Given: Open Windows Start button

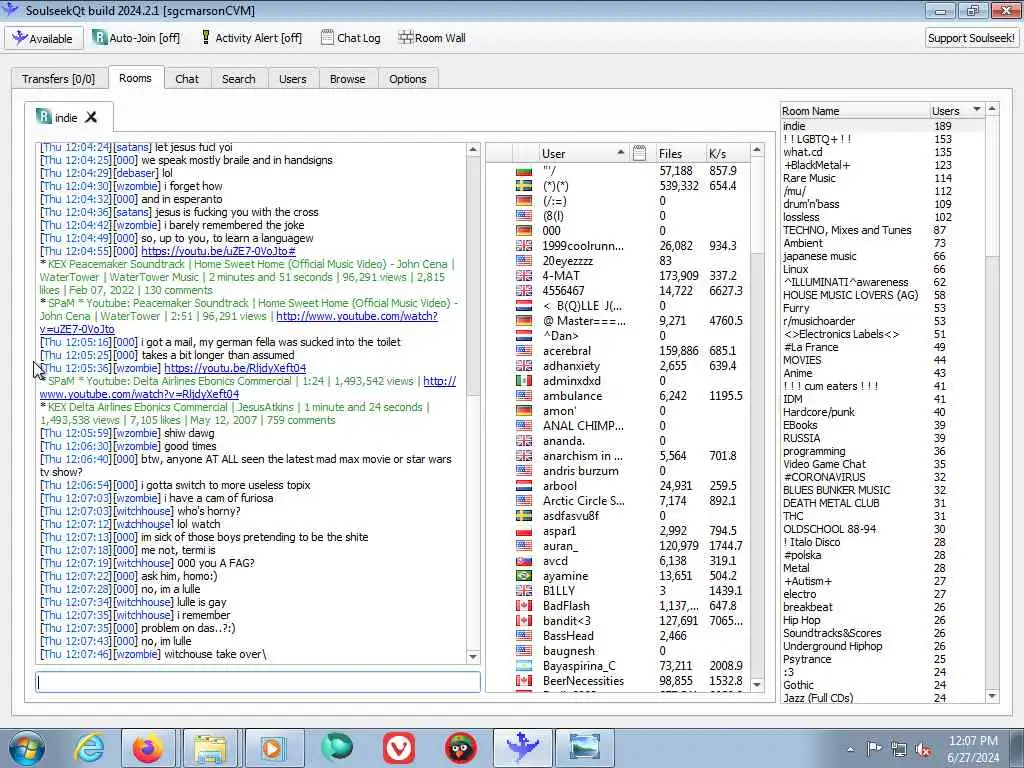Looking at the screenshot, I should [27, 748].
